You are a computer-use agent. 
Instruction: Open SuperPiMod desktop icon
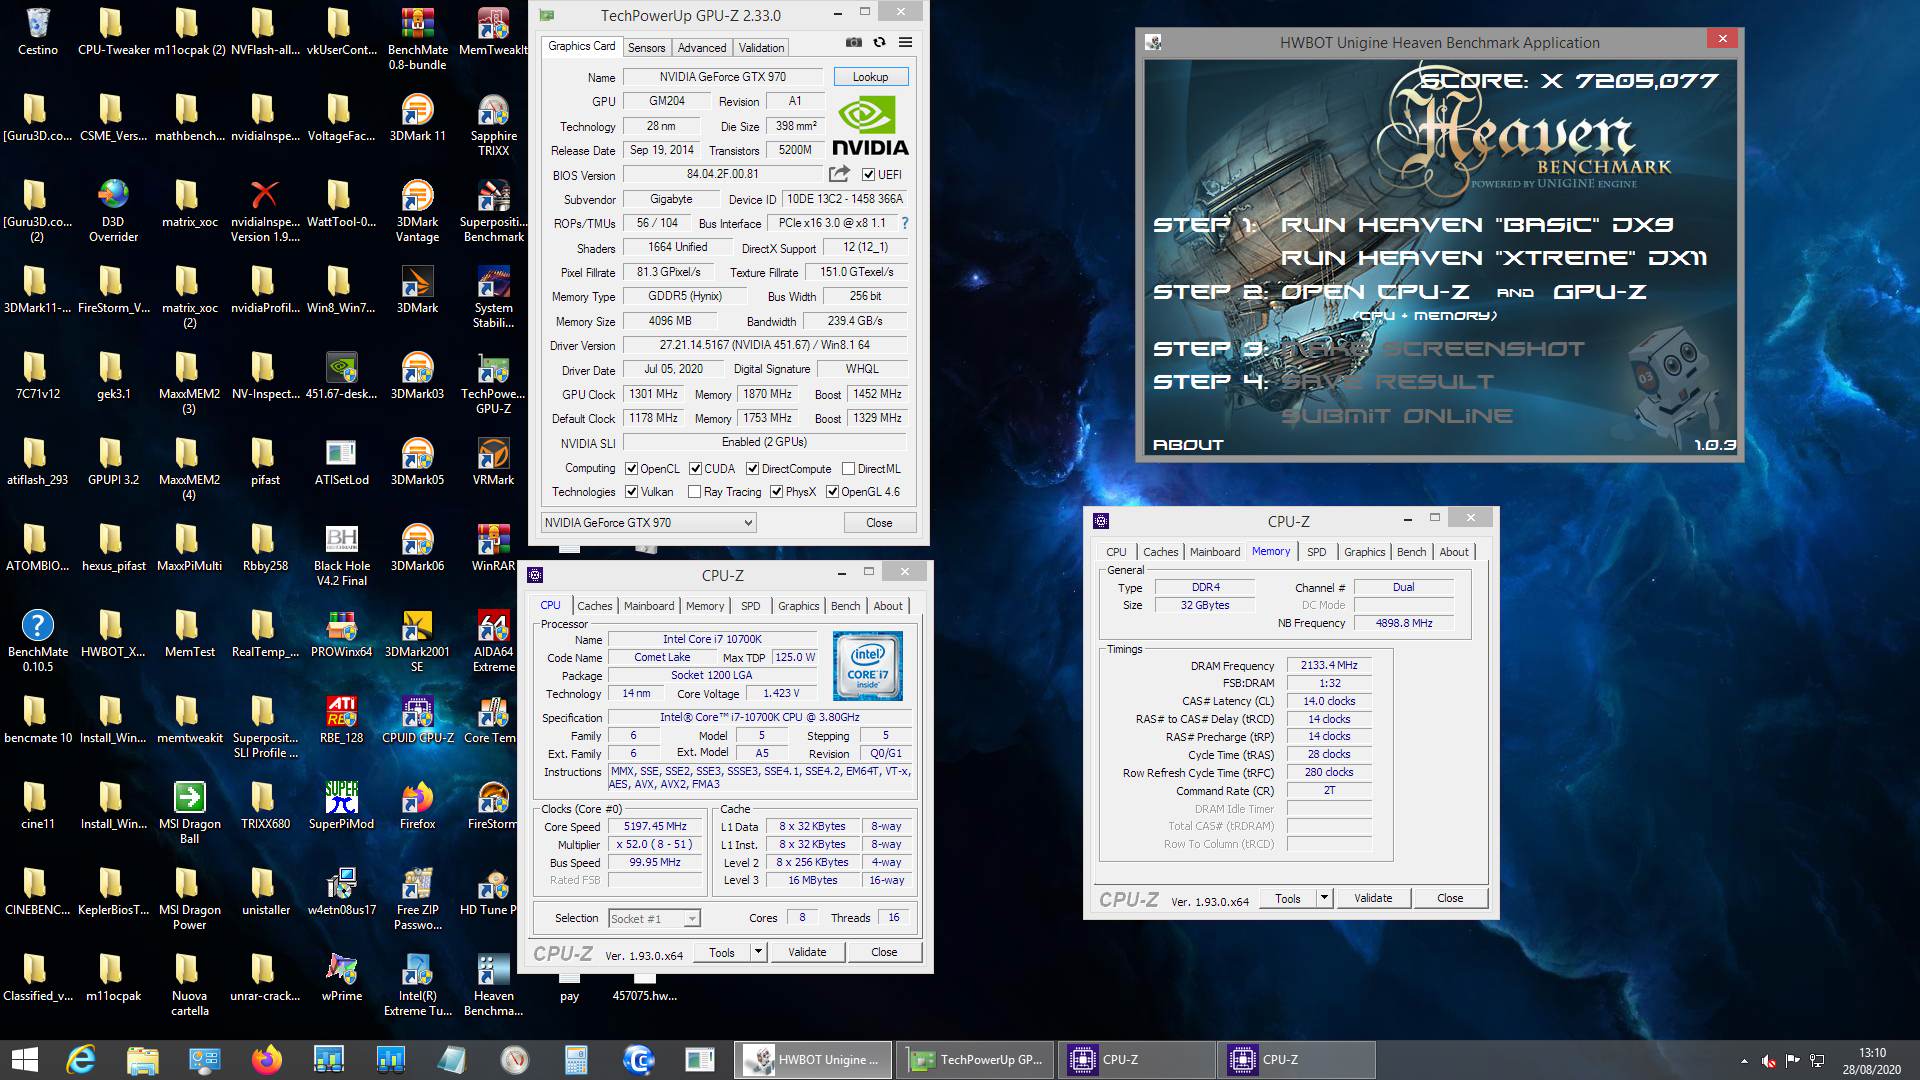[x=341, y=806]
